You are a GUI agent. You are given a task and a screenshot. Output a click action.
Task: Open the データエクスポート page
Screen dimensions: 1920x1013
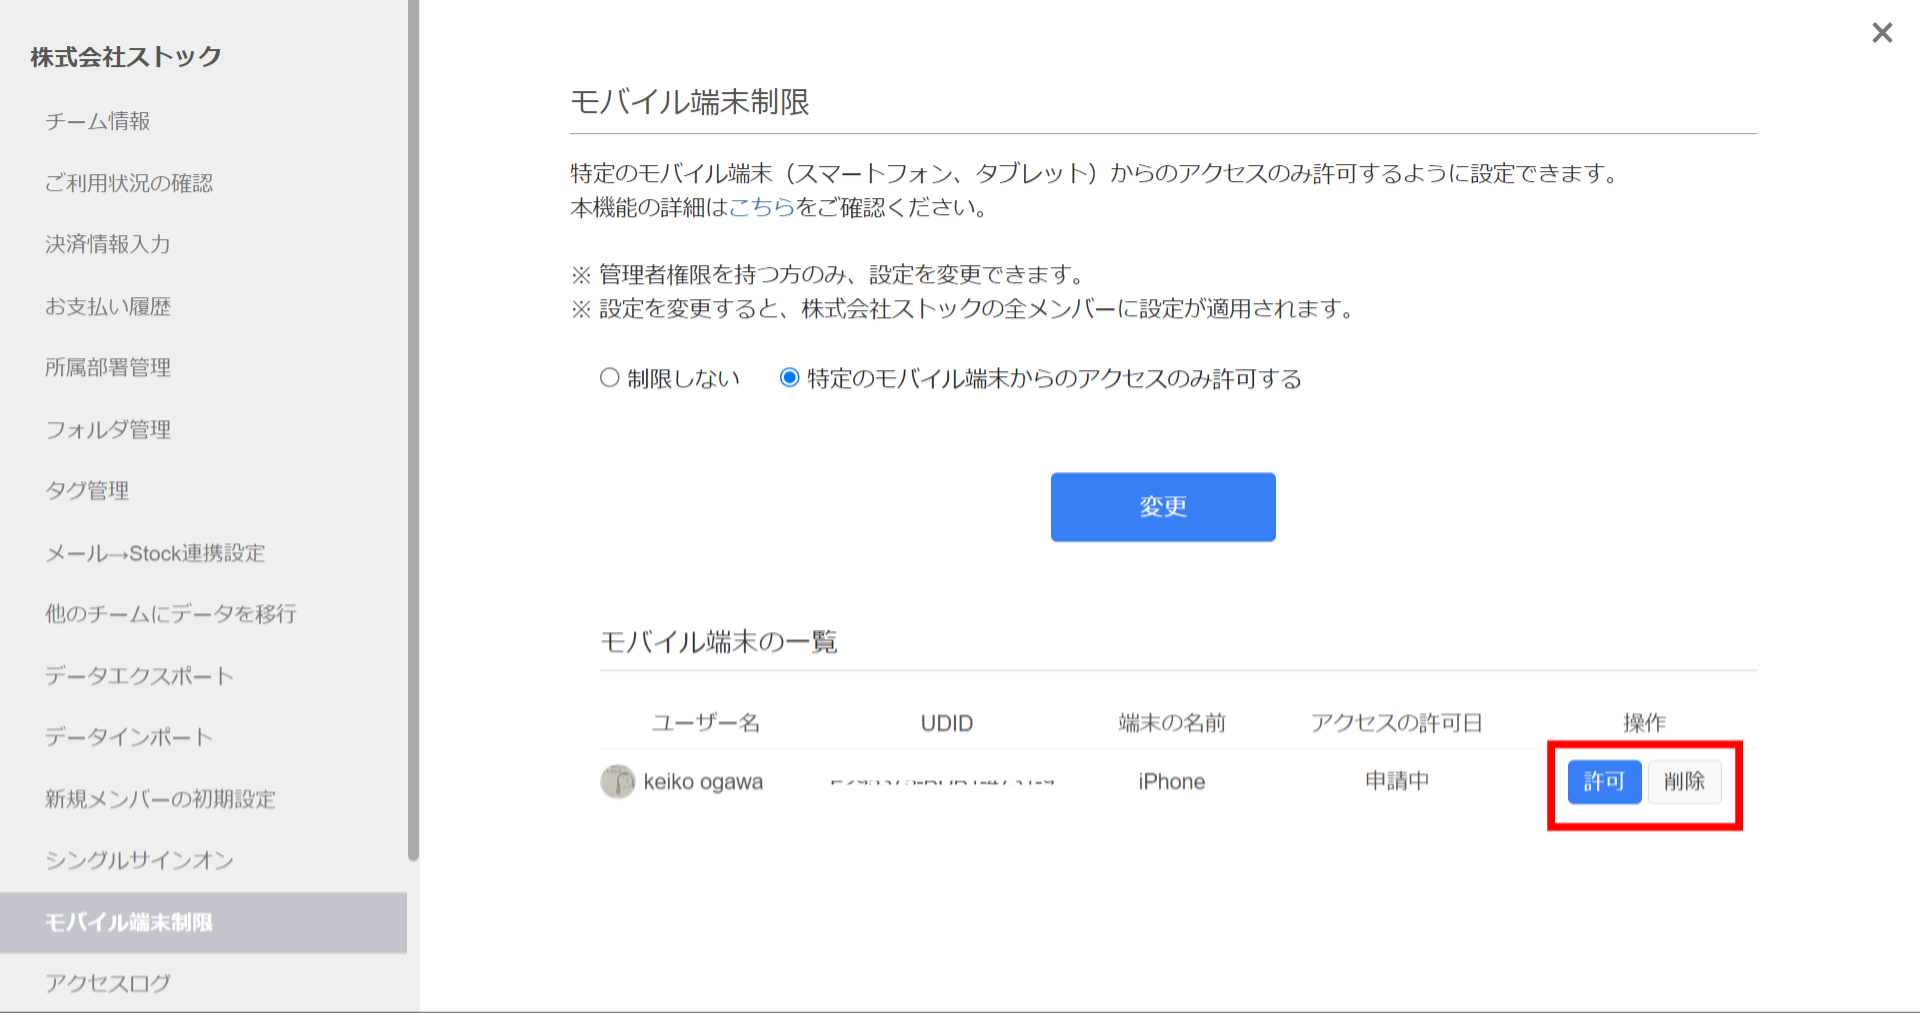coord(139,675)
